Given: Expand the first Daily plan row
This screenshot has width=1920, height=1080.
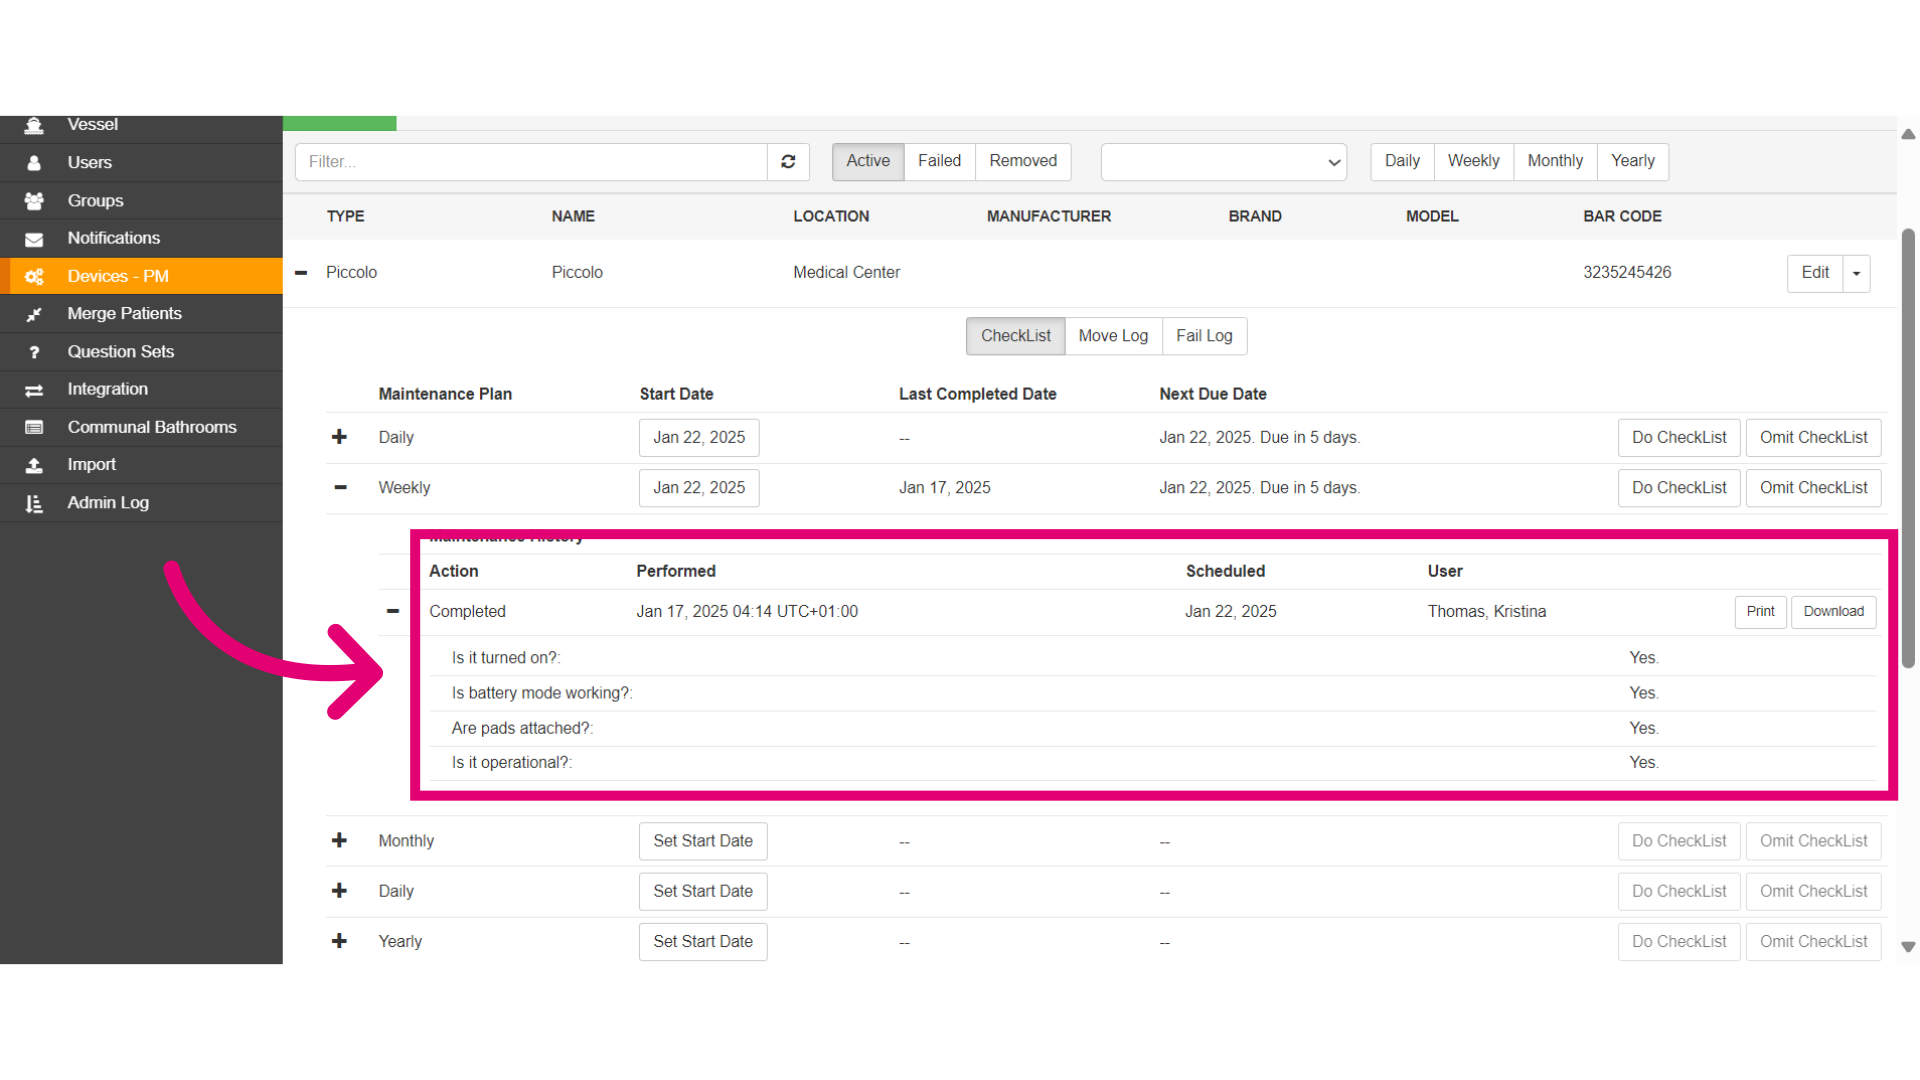Looking at the screenshot, I should (340, 437).
